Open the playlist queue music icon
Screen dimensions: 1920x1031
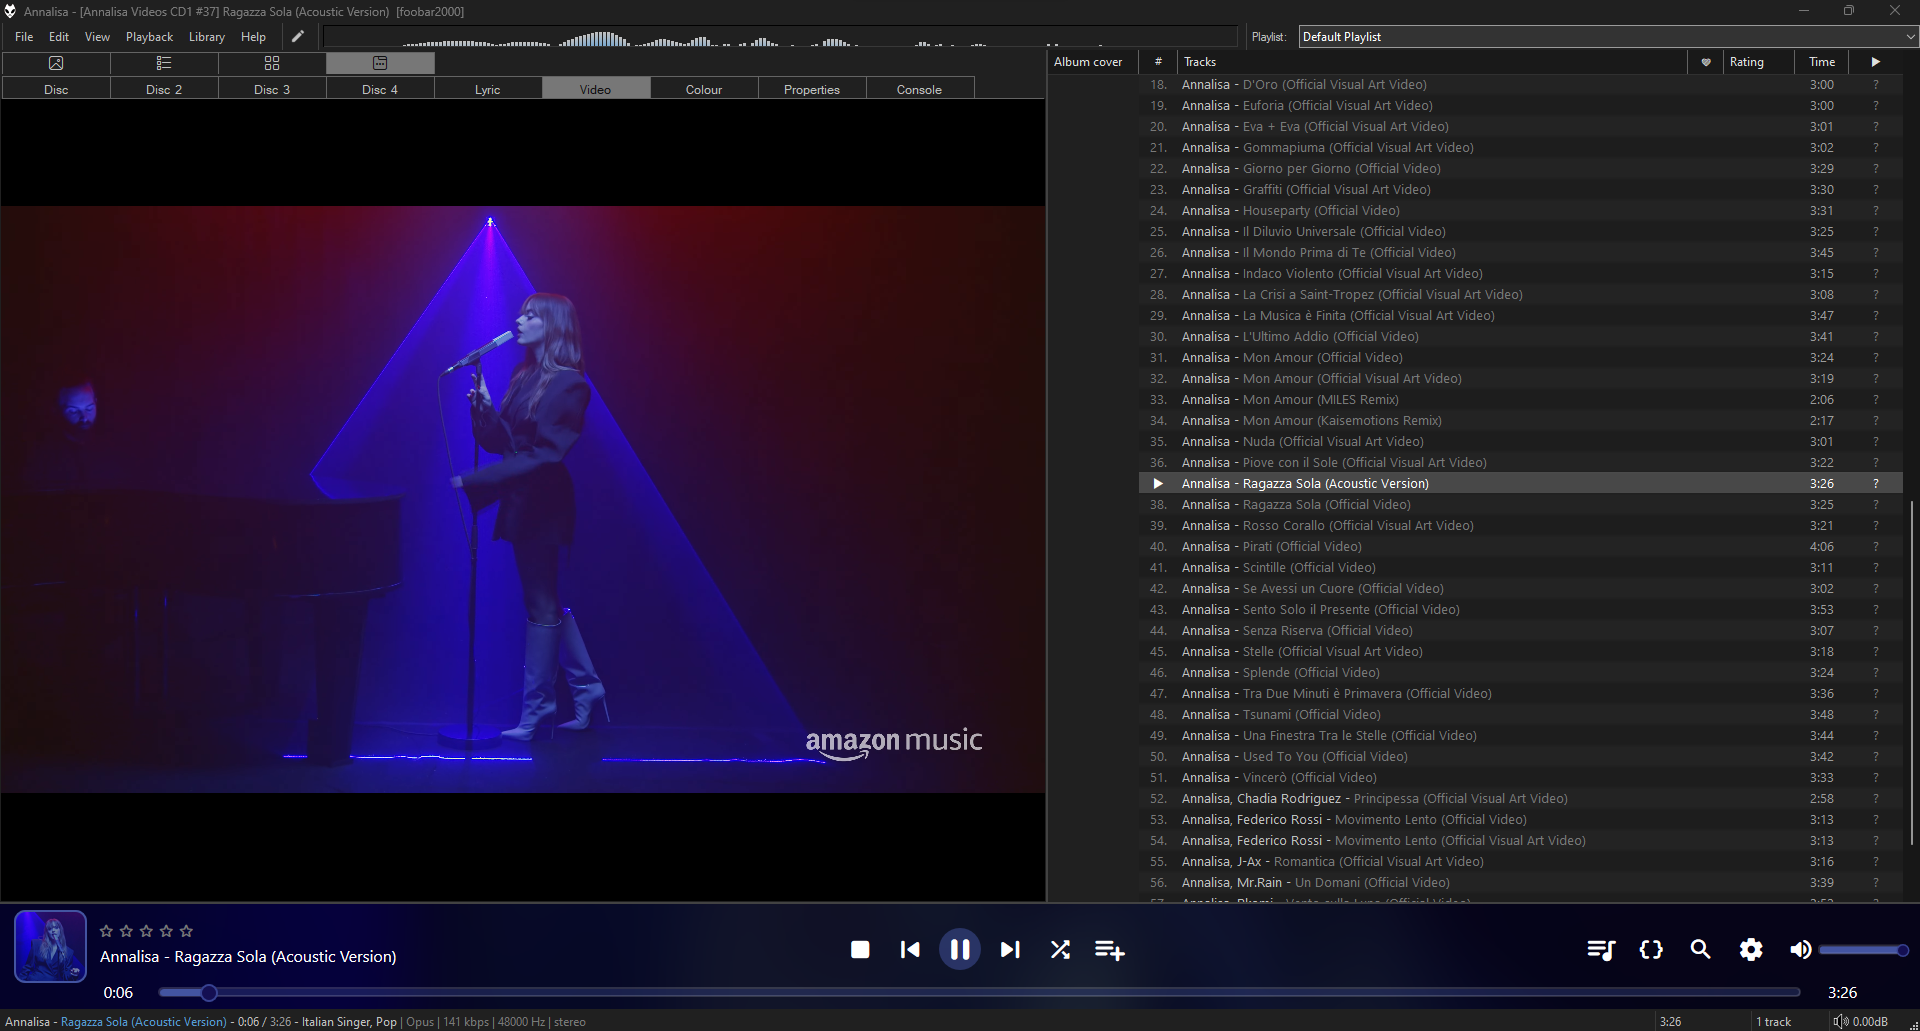(x=1601, y=949)
